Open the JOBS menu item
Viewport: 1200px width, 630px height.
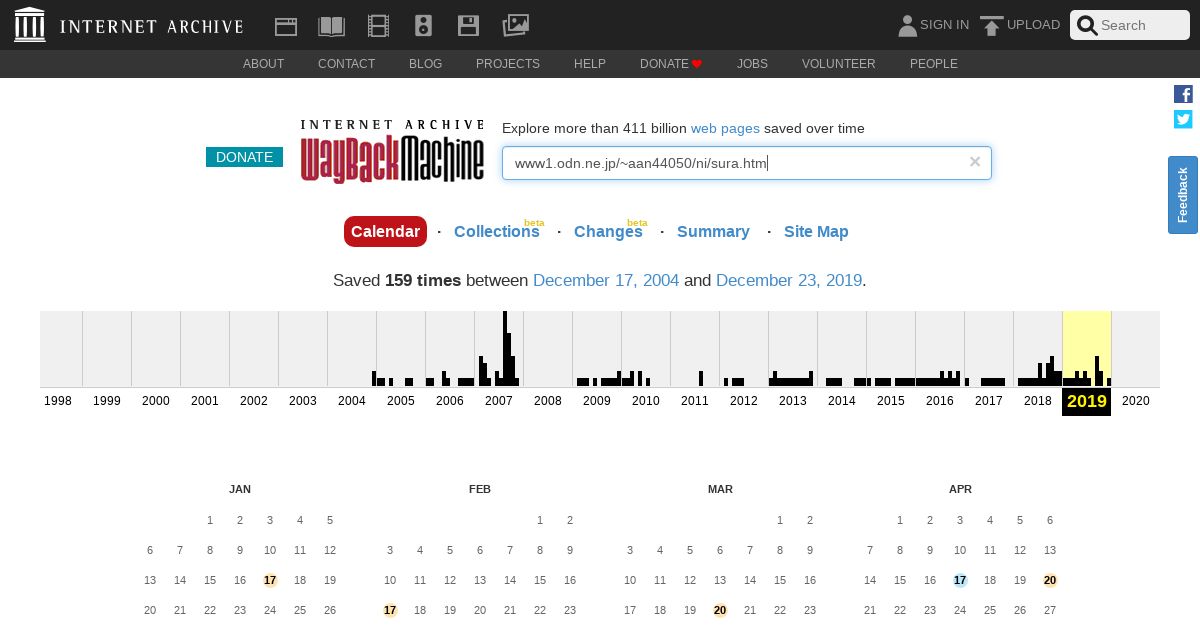pos(752,64)
